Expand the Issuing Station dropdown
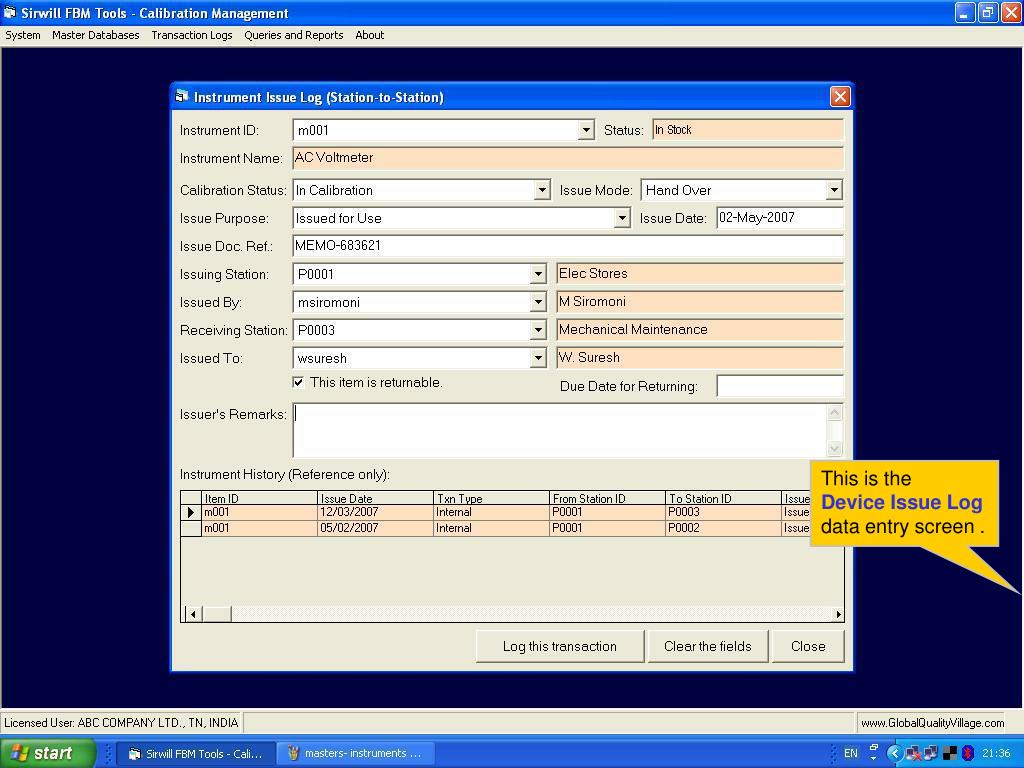Screen dimensions: 1024x768 [x=537, y=274]
